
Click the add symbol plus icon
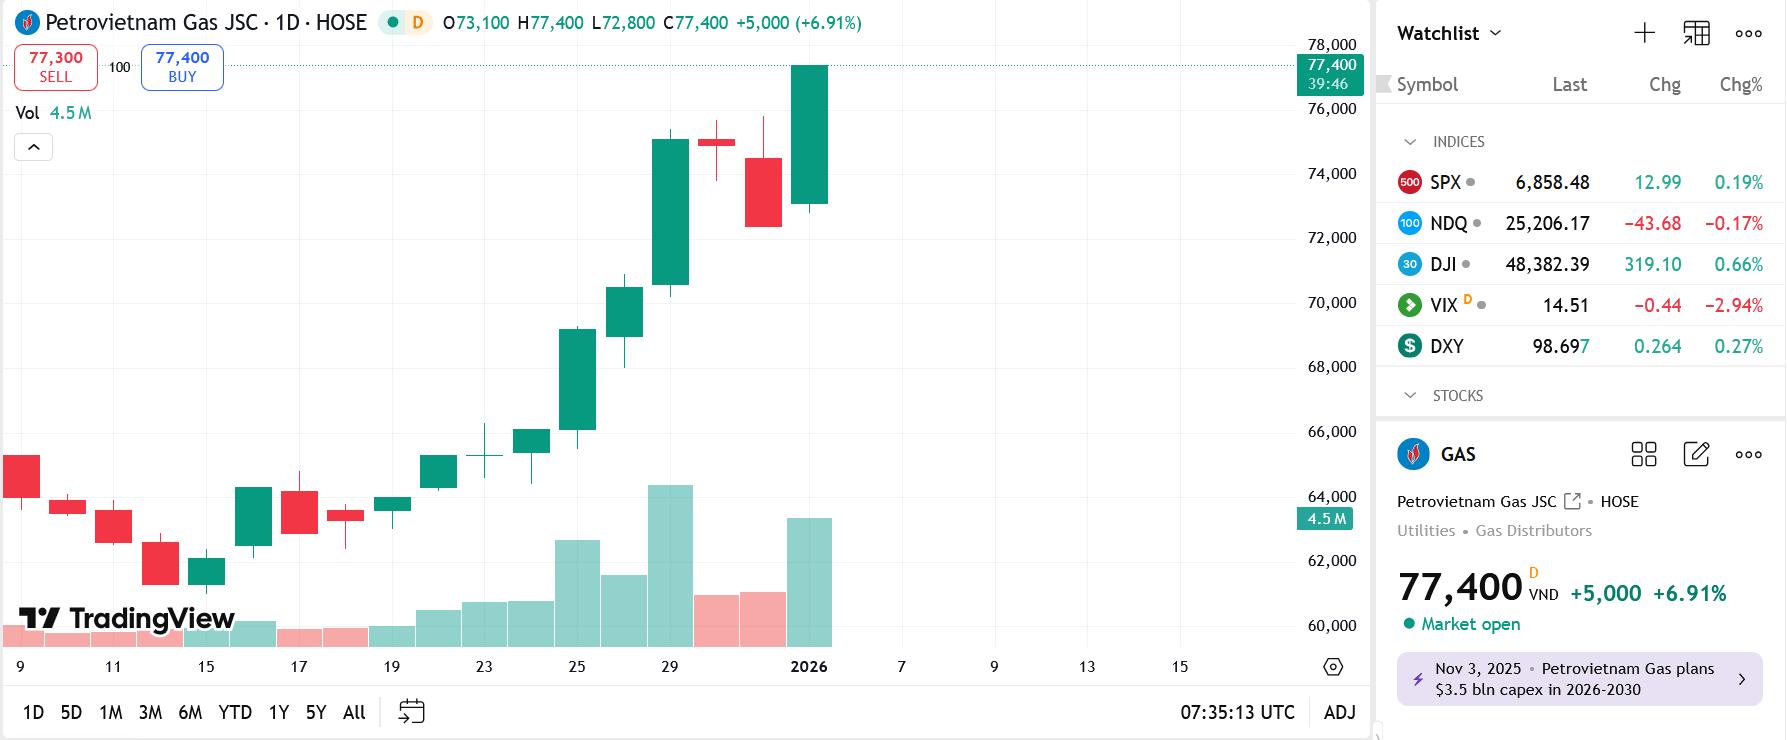point(1644,33)
